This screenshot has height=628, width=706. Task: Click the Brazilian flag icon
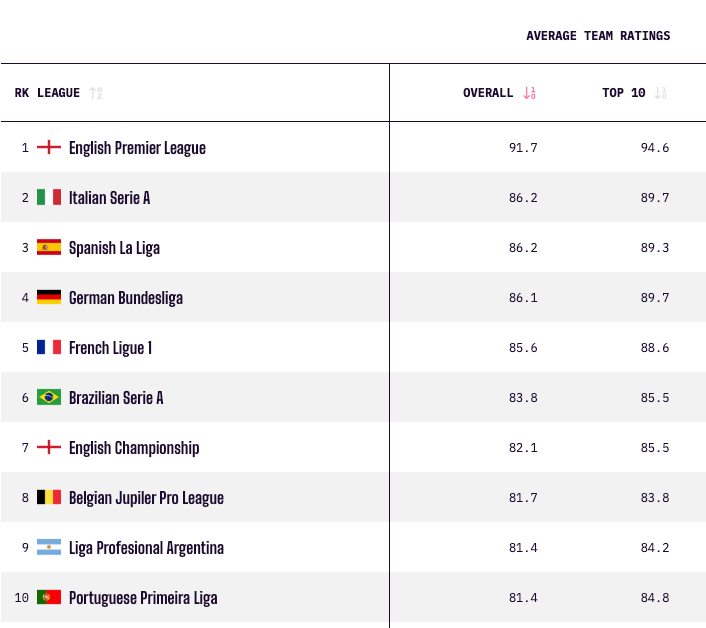click(49, 397)
